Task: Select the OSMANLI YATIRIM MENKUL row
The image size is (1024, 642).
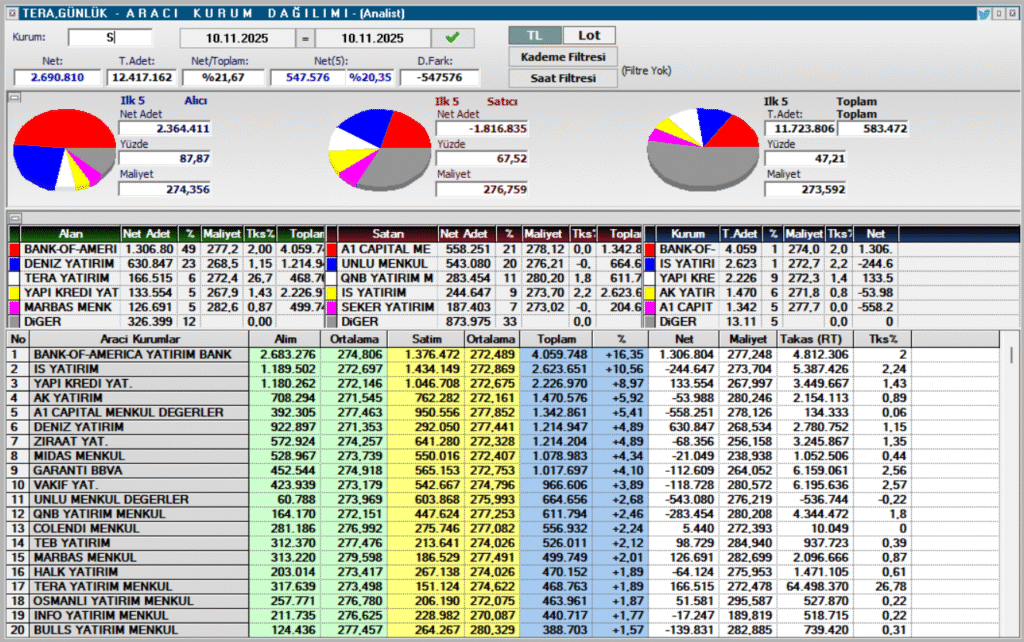Action: pyautogui.click(x=503, y=601)
